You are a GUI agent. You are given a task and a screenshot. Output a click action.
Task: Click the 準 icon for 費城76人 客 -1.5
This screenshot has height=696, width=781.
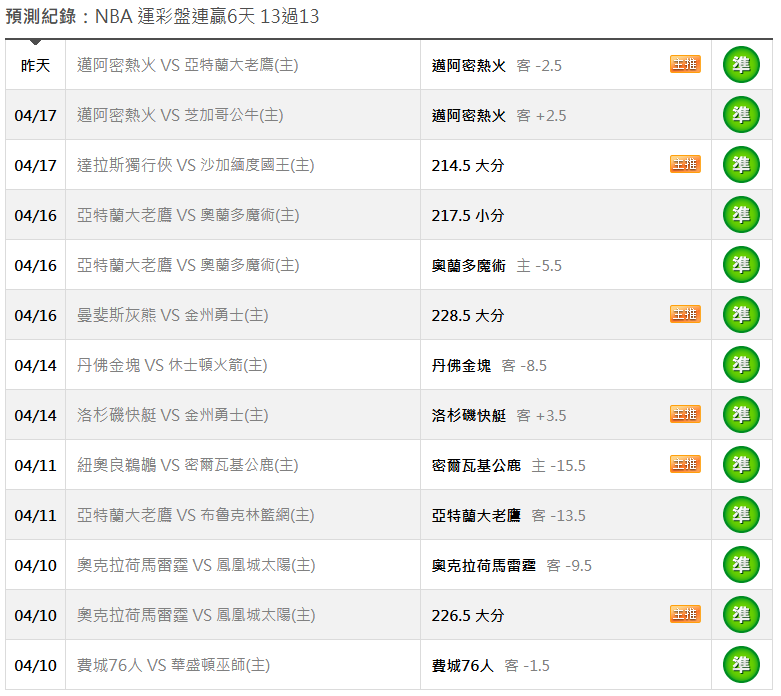[741, 665]
